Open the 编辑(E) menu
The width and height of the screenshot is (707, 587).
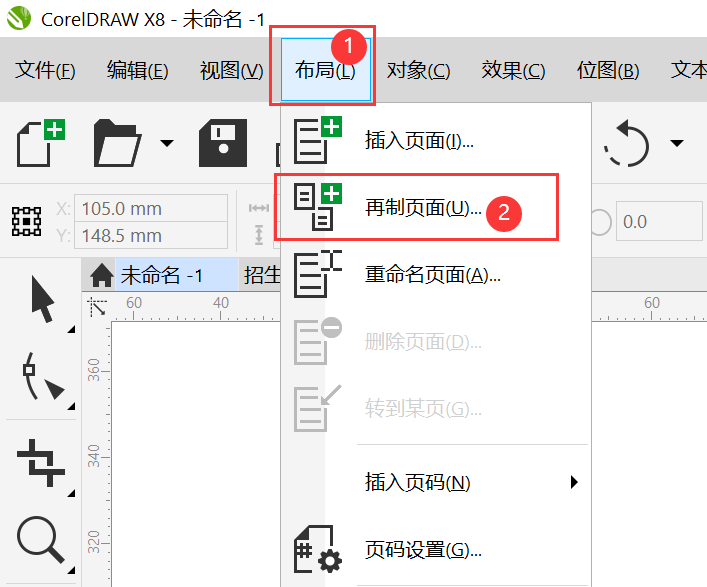pyautogui.click(x=138, y=70)
